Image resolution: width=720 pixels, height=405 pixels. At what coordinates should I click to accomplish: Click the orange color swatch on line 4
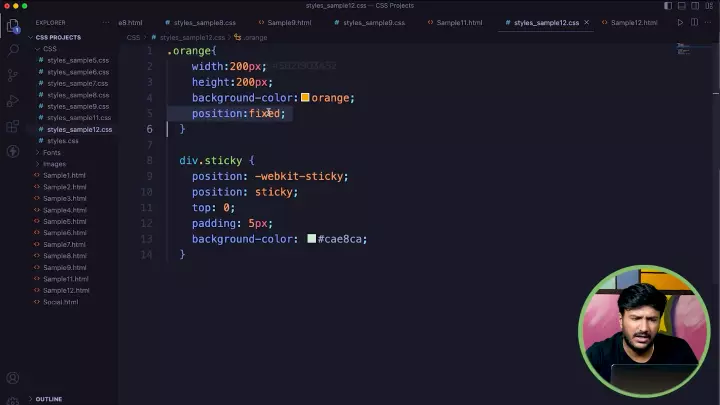pyautogui.click(x=305, y=98)
